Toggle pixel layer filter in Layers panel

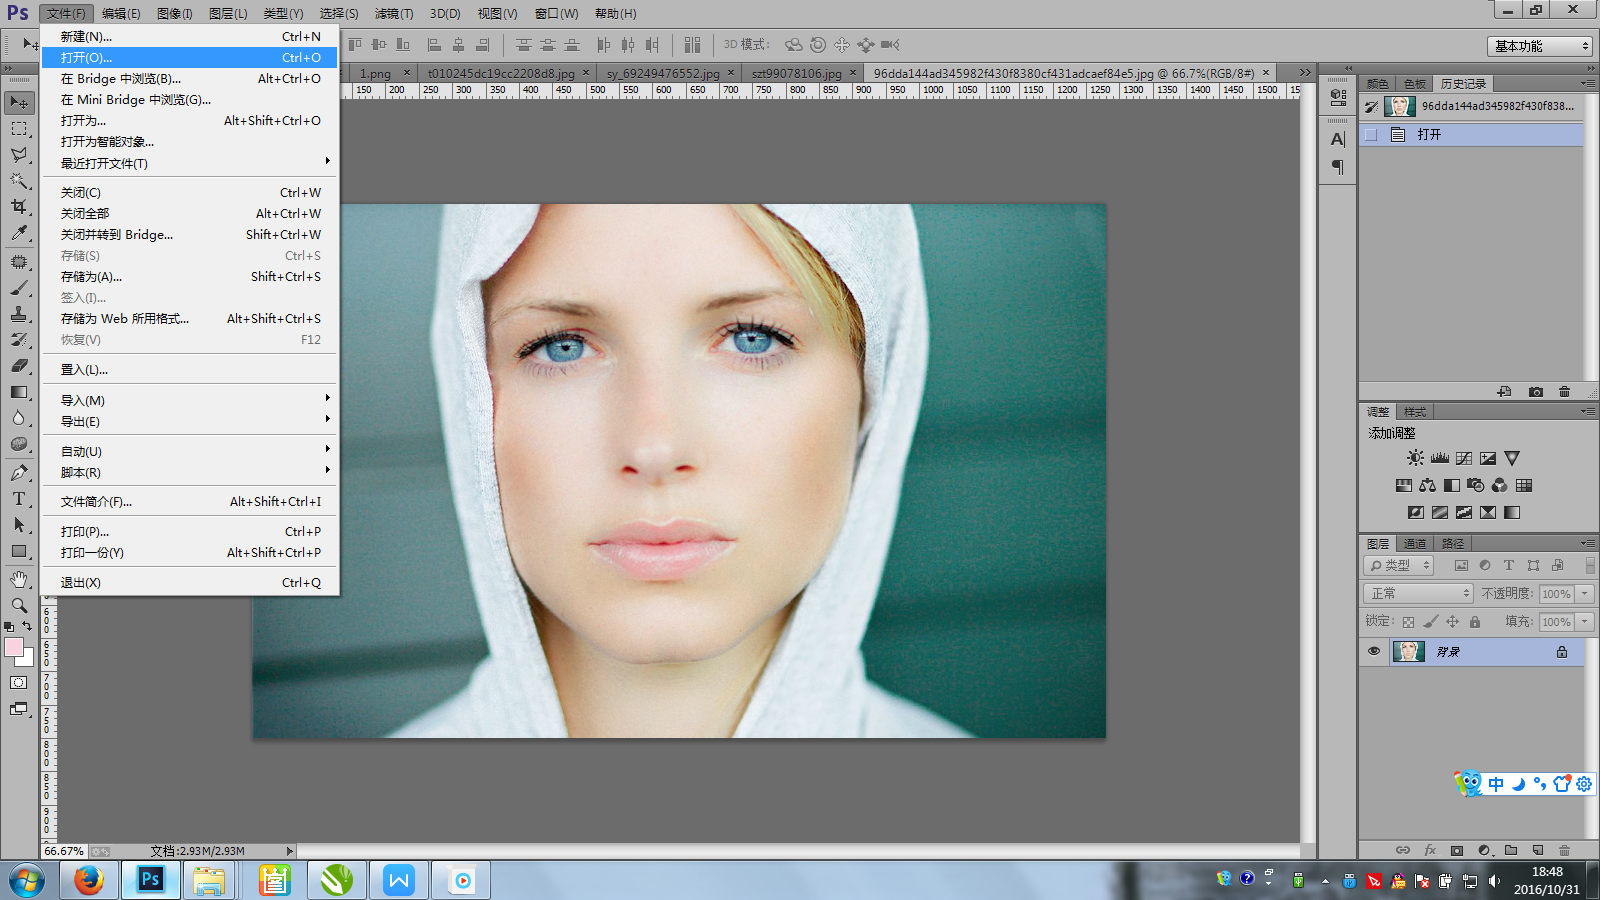(1461, 565)
